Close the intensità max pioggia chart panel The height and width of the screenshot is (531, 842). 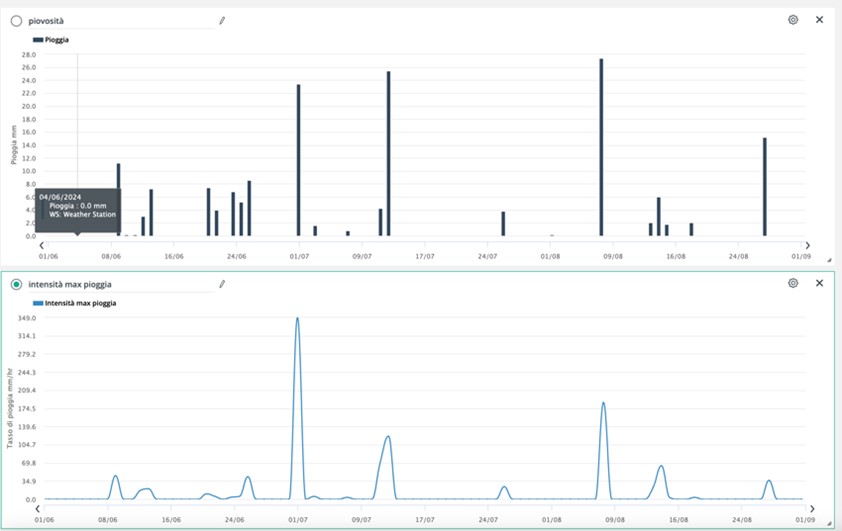point(819,283)
